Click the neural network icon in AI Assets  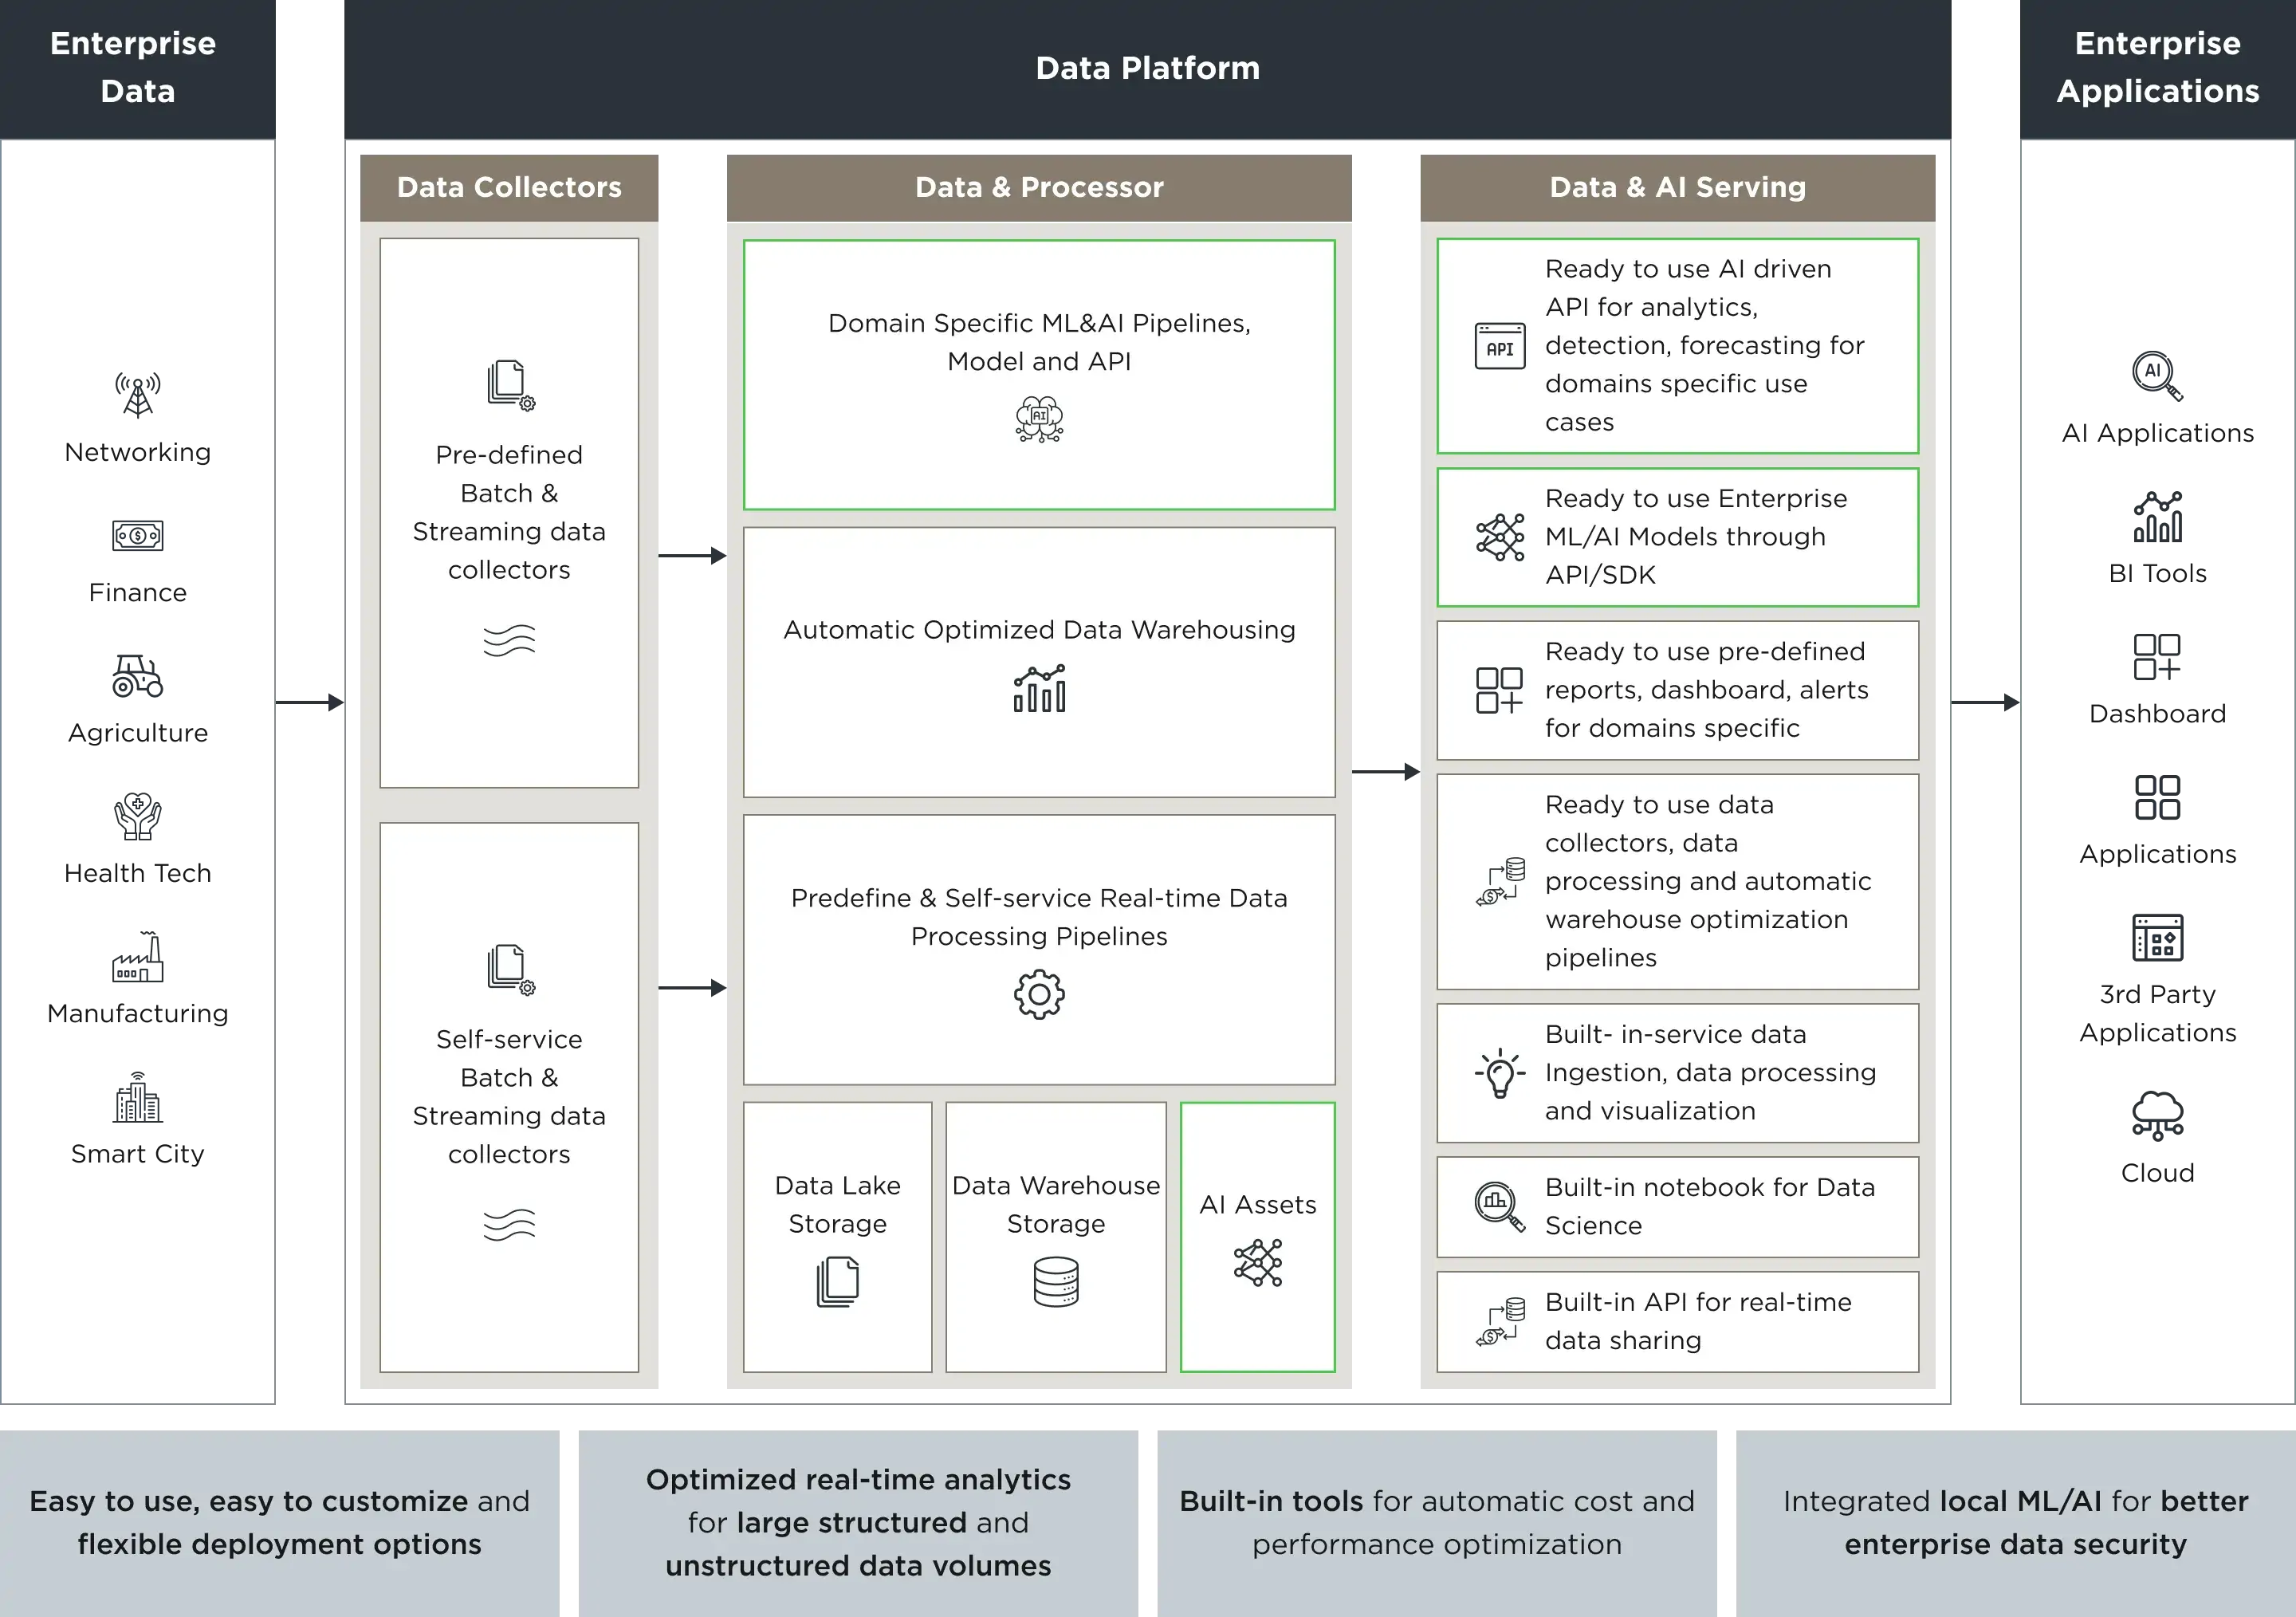(1258, 1263)
